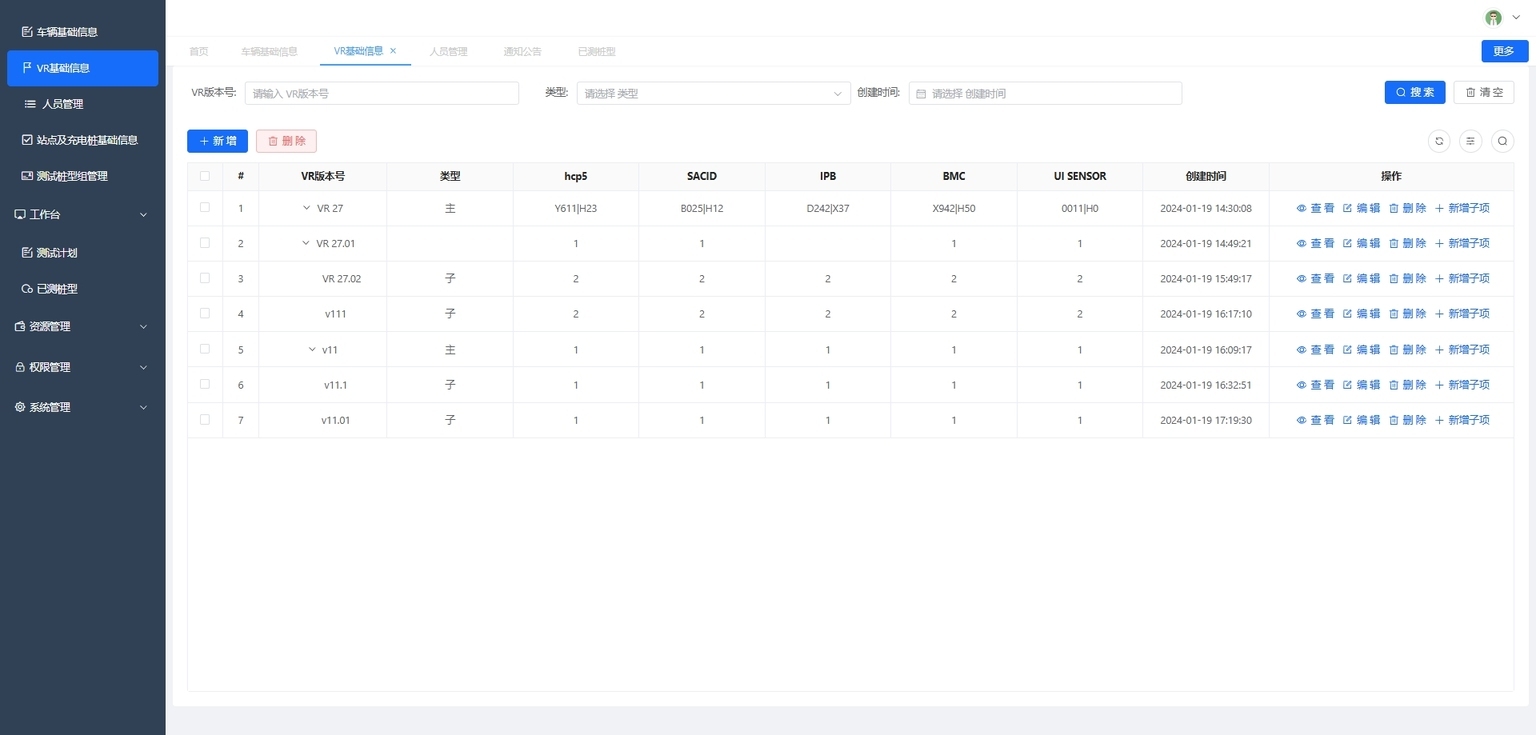Add child item under VR 27.01
The image size is (1536, 735).
tap(1462, 243)
